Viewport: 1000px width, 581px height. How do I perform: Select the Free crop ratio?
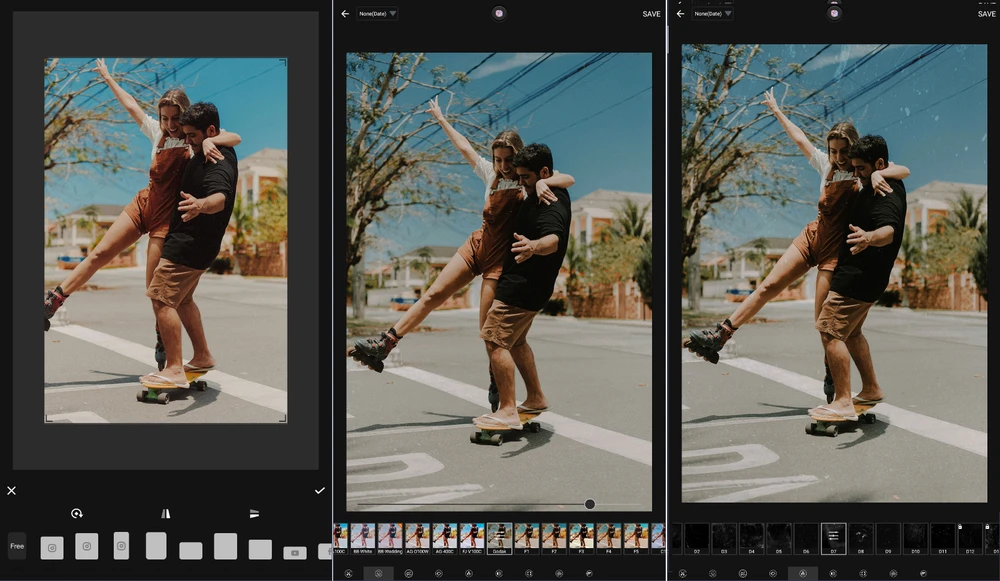pyautogui.click(x=17, y=546)
